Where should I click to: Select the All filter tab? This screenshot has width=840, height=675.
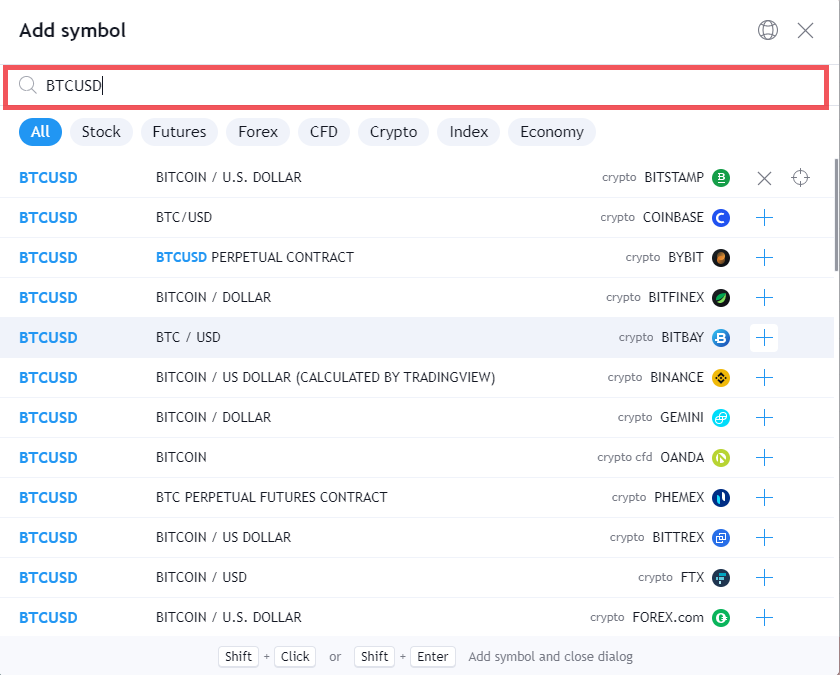pyautogui.click(x=40, y=132)
